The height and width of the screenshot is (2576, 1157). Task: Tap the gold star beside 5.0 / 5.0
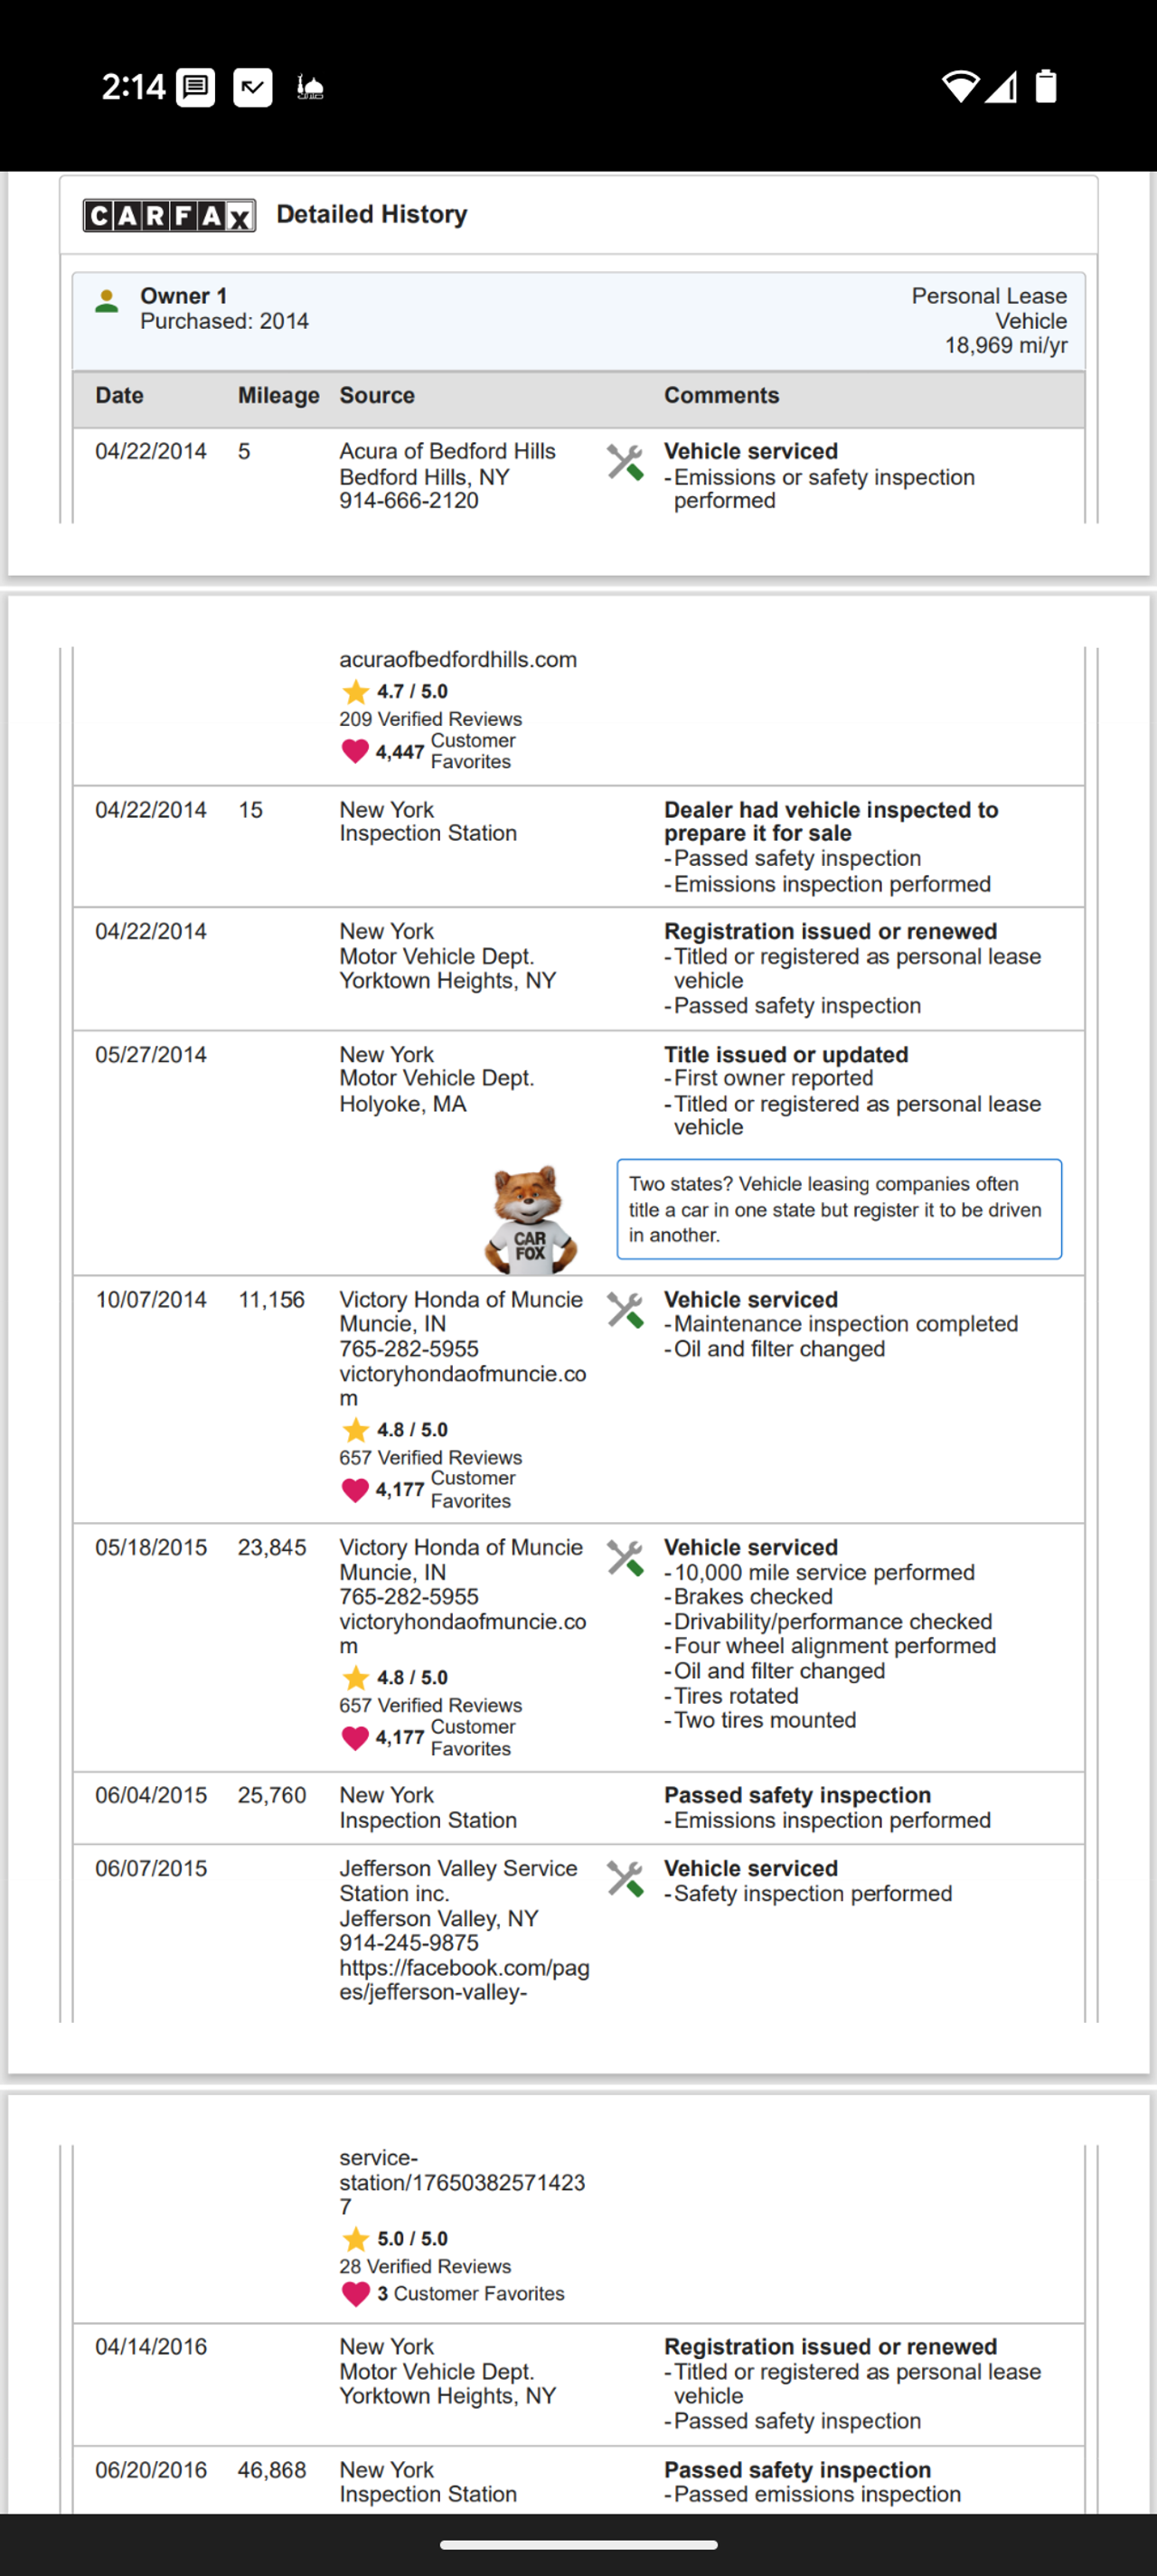point(355,2239)
